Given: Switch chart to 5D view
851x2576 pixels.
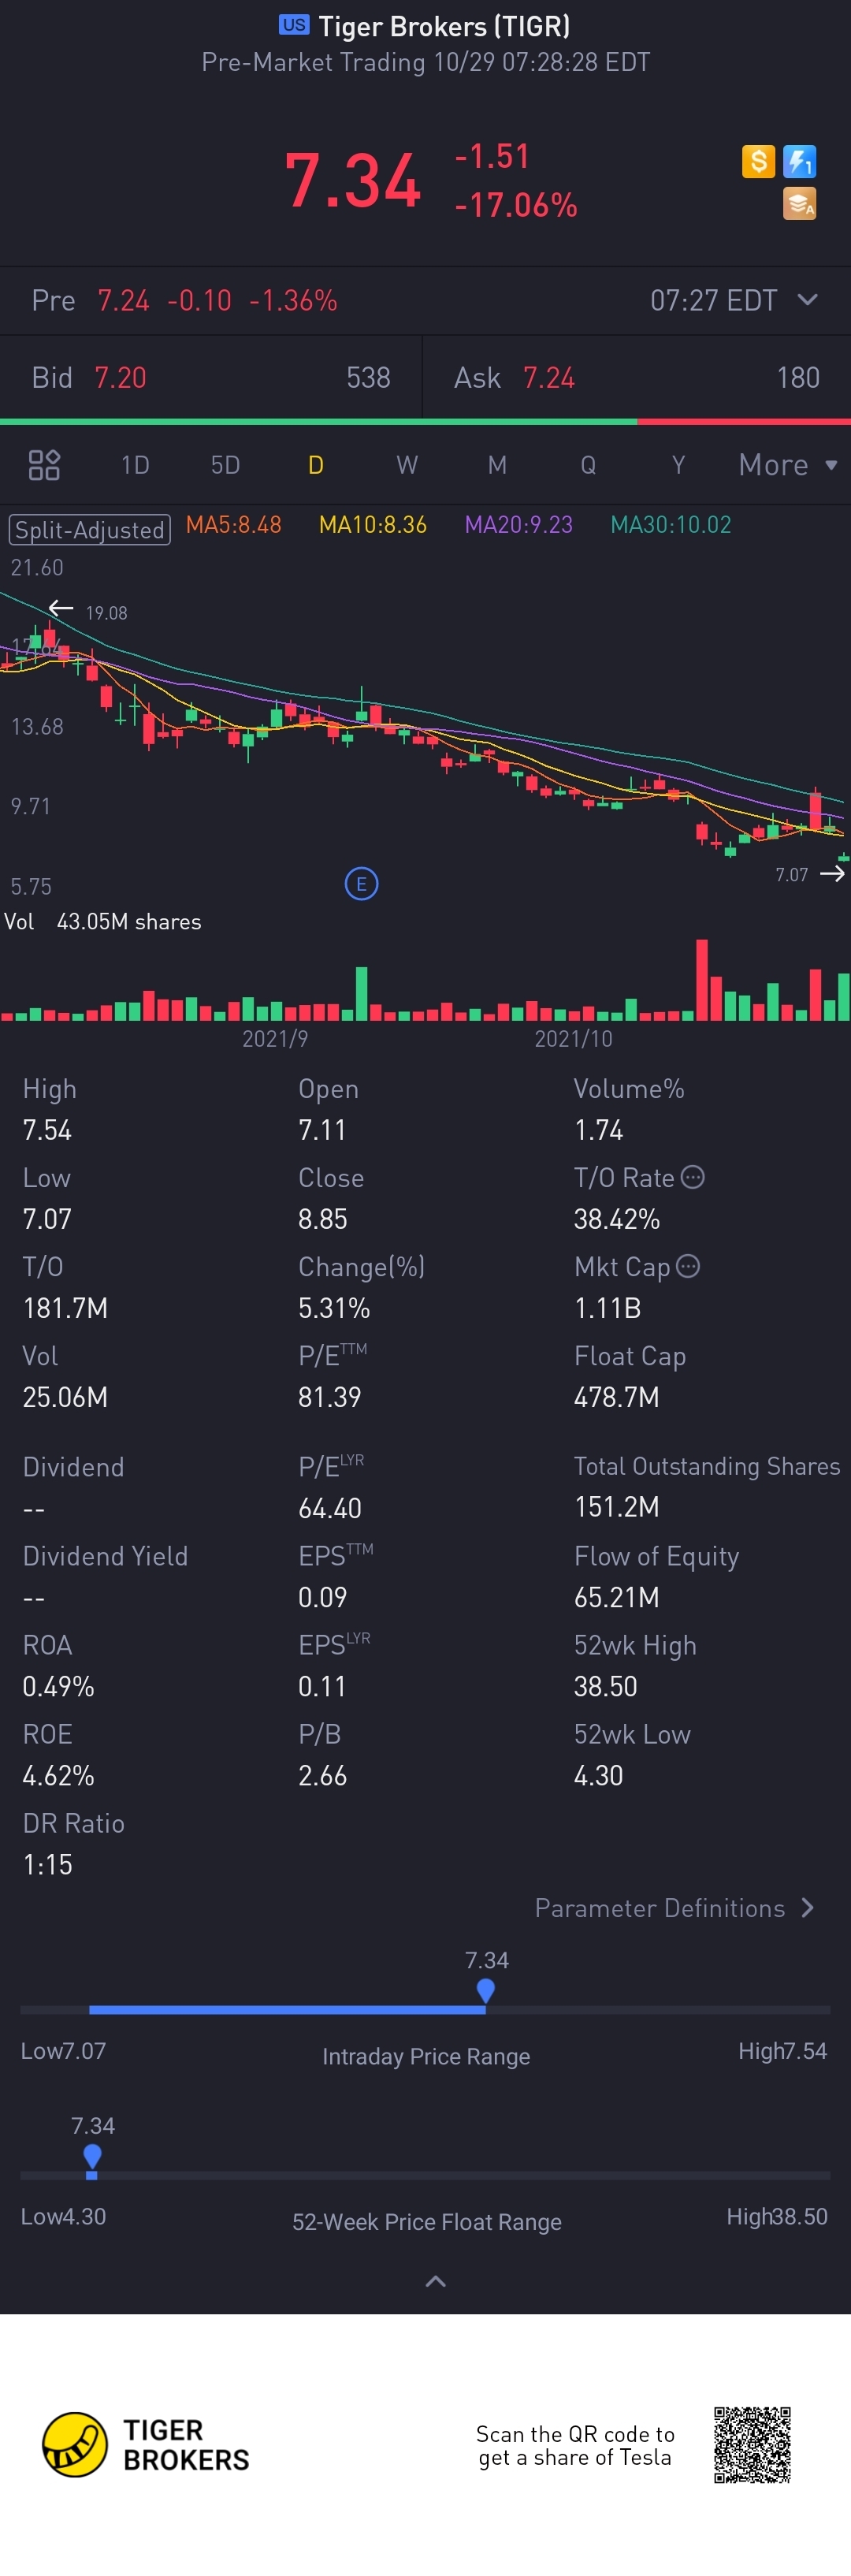Looking at the screenshot, I should (x=225, y=465).
